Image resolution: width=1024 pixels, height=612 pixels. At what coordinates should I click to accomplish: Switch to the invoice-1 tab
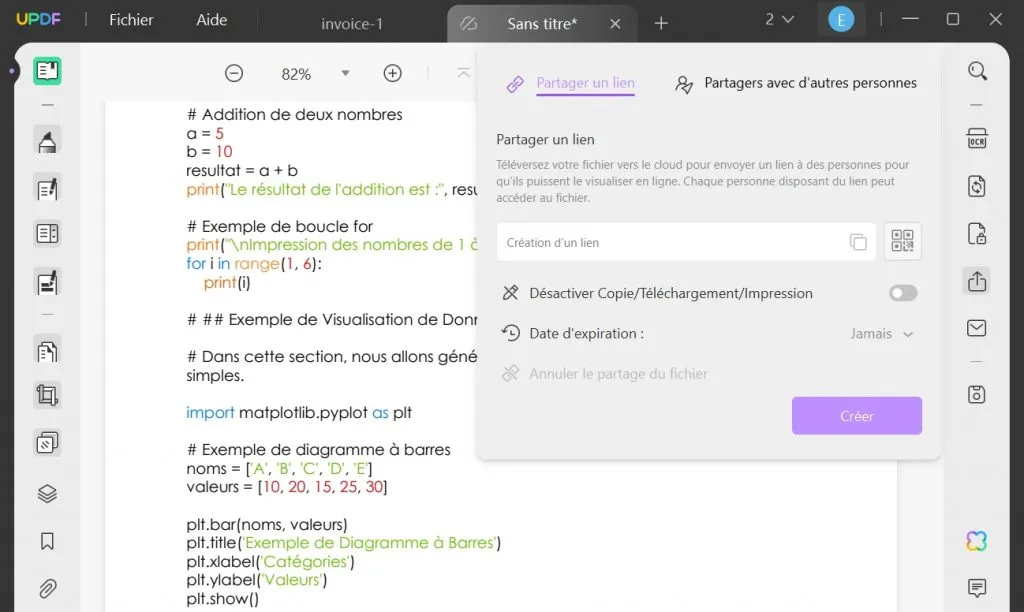[352, 22]
